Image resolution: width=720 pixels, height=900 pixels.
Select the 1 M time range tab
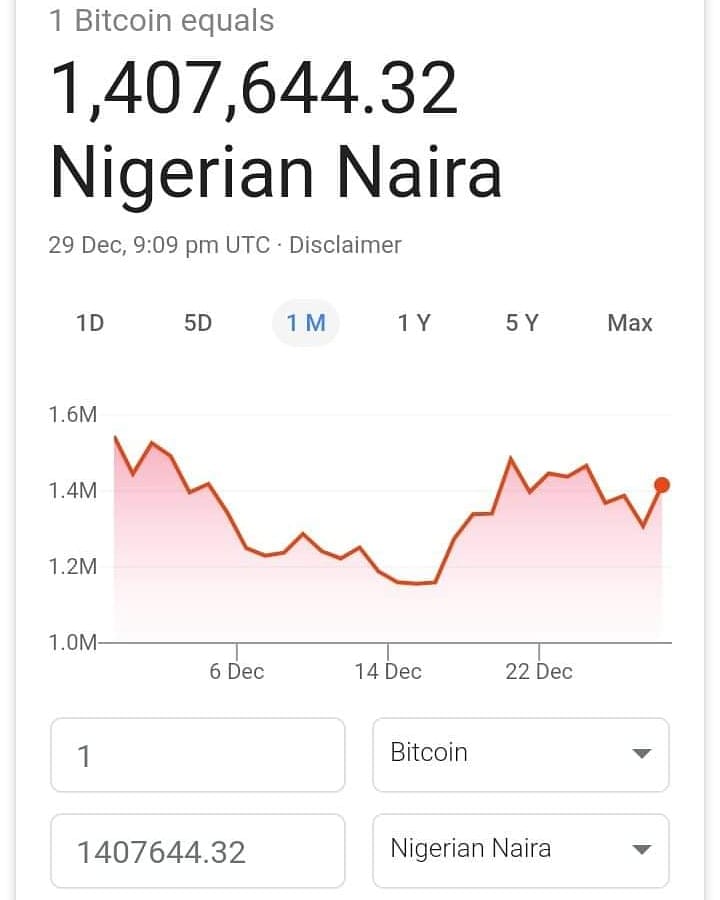[x=306, y=323]
